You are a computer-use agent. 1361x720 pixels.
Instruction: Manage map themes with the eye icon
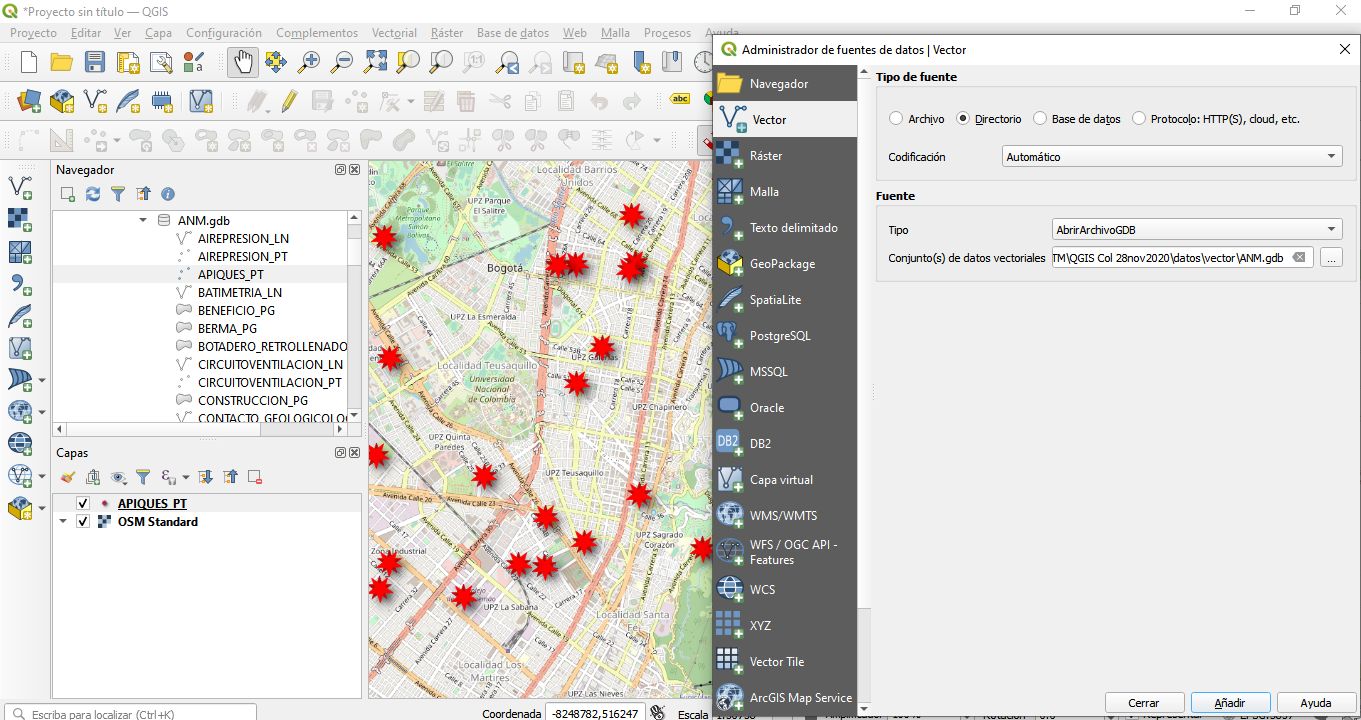point(118,477)
